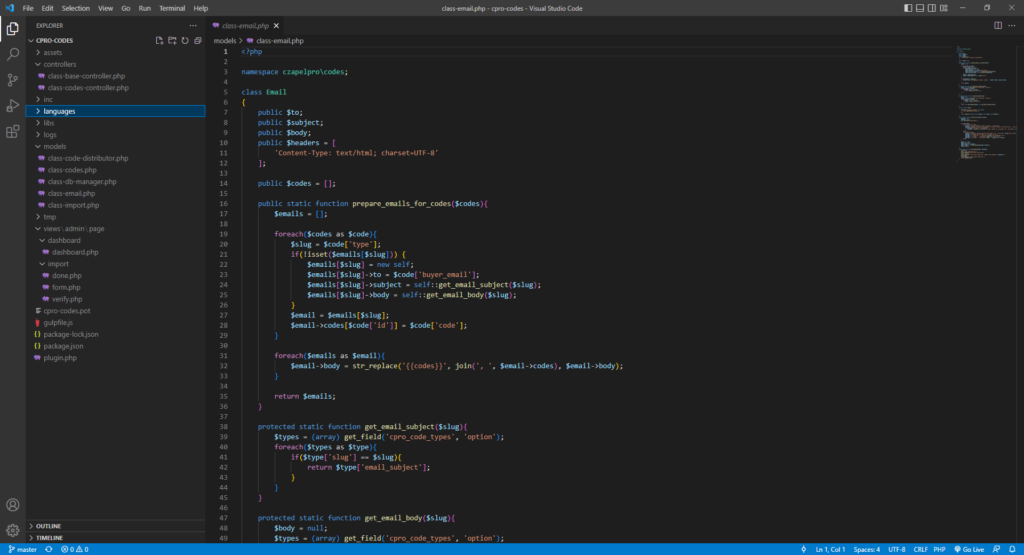This screenshot has height=555, width=1024.
Task: Open the Go menu
Action: coord(125,8)
